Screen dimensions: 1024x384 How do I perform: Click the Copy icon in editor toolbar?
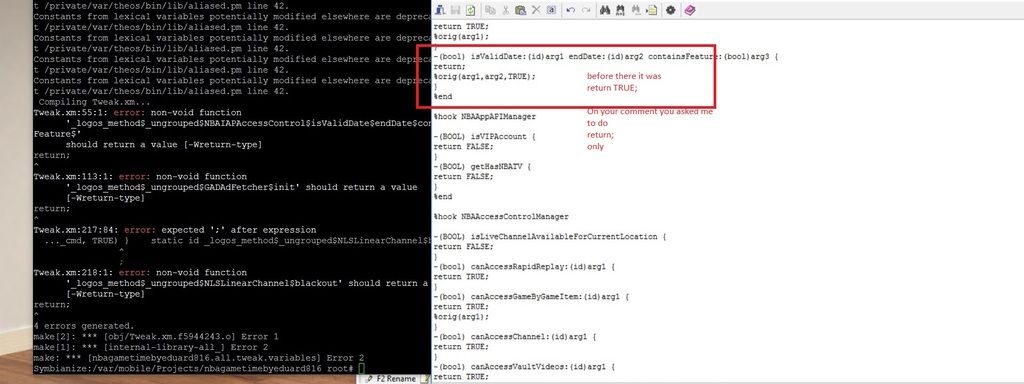pyautogui.click(x=490, y=10)
